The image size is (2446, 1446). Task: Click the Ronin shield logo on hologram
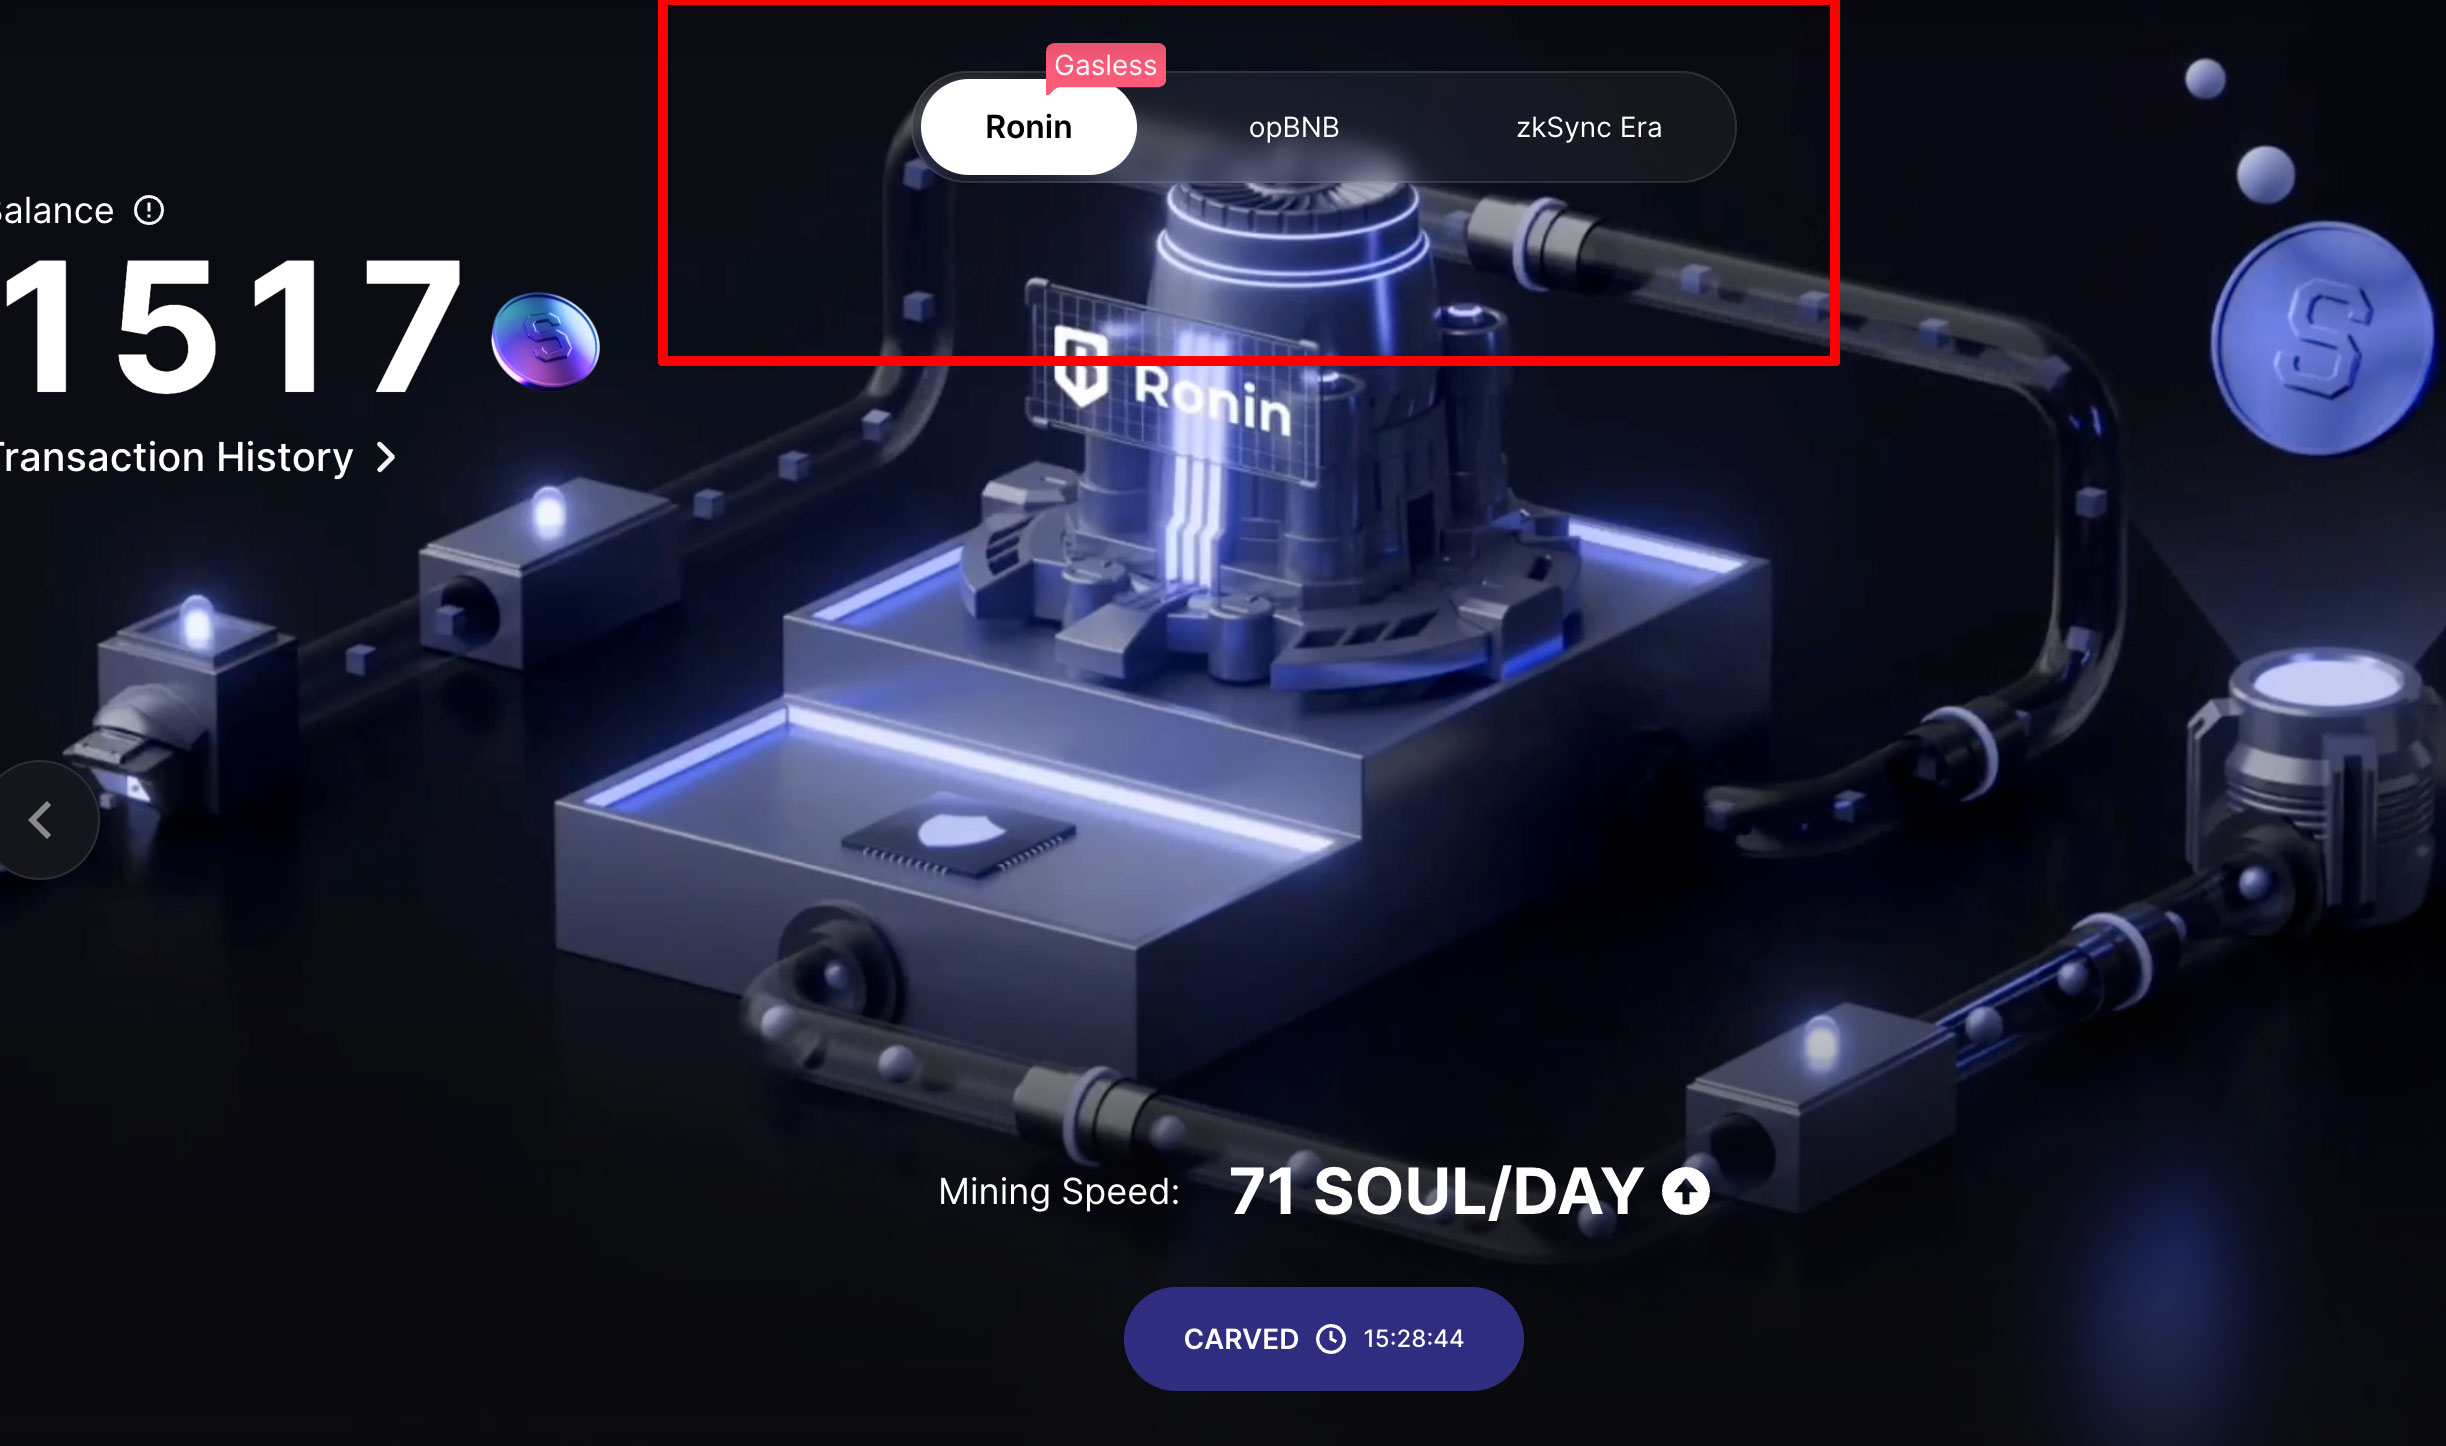1081,365
